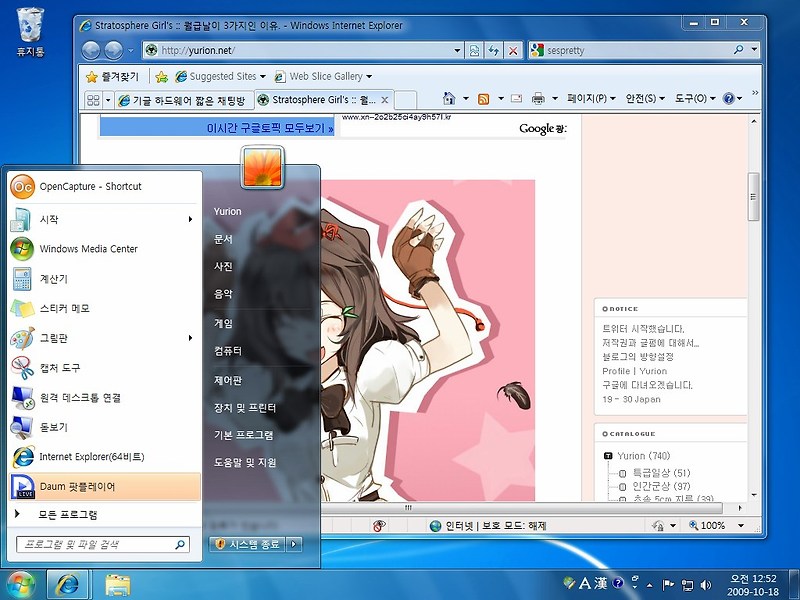The height and width of the screenshot is (600, 800).
Task: Open a new blank tab
Action: tap(406, 101)
